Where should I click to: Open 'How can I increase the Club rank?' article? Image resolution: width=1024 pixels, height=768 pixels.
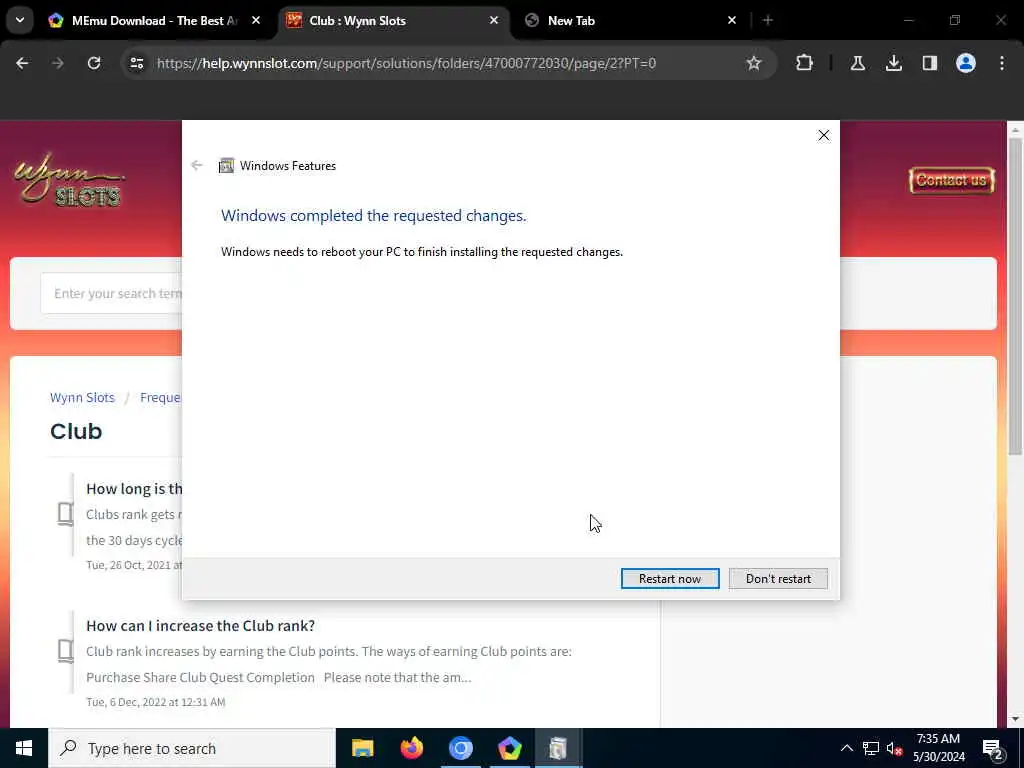[x=200, y=625]
